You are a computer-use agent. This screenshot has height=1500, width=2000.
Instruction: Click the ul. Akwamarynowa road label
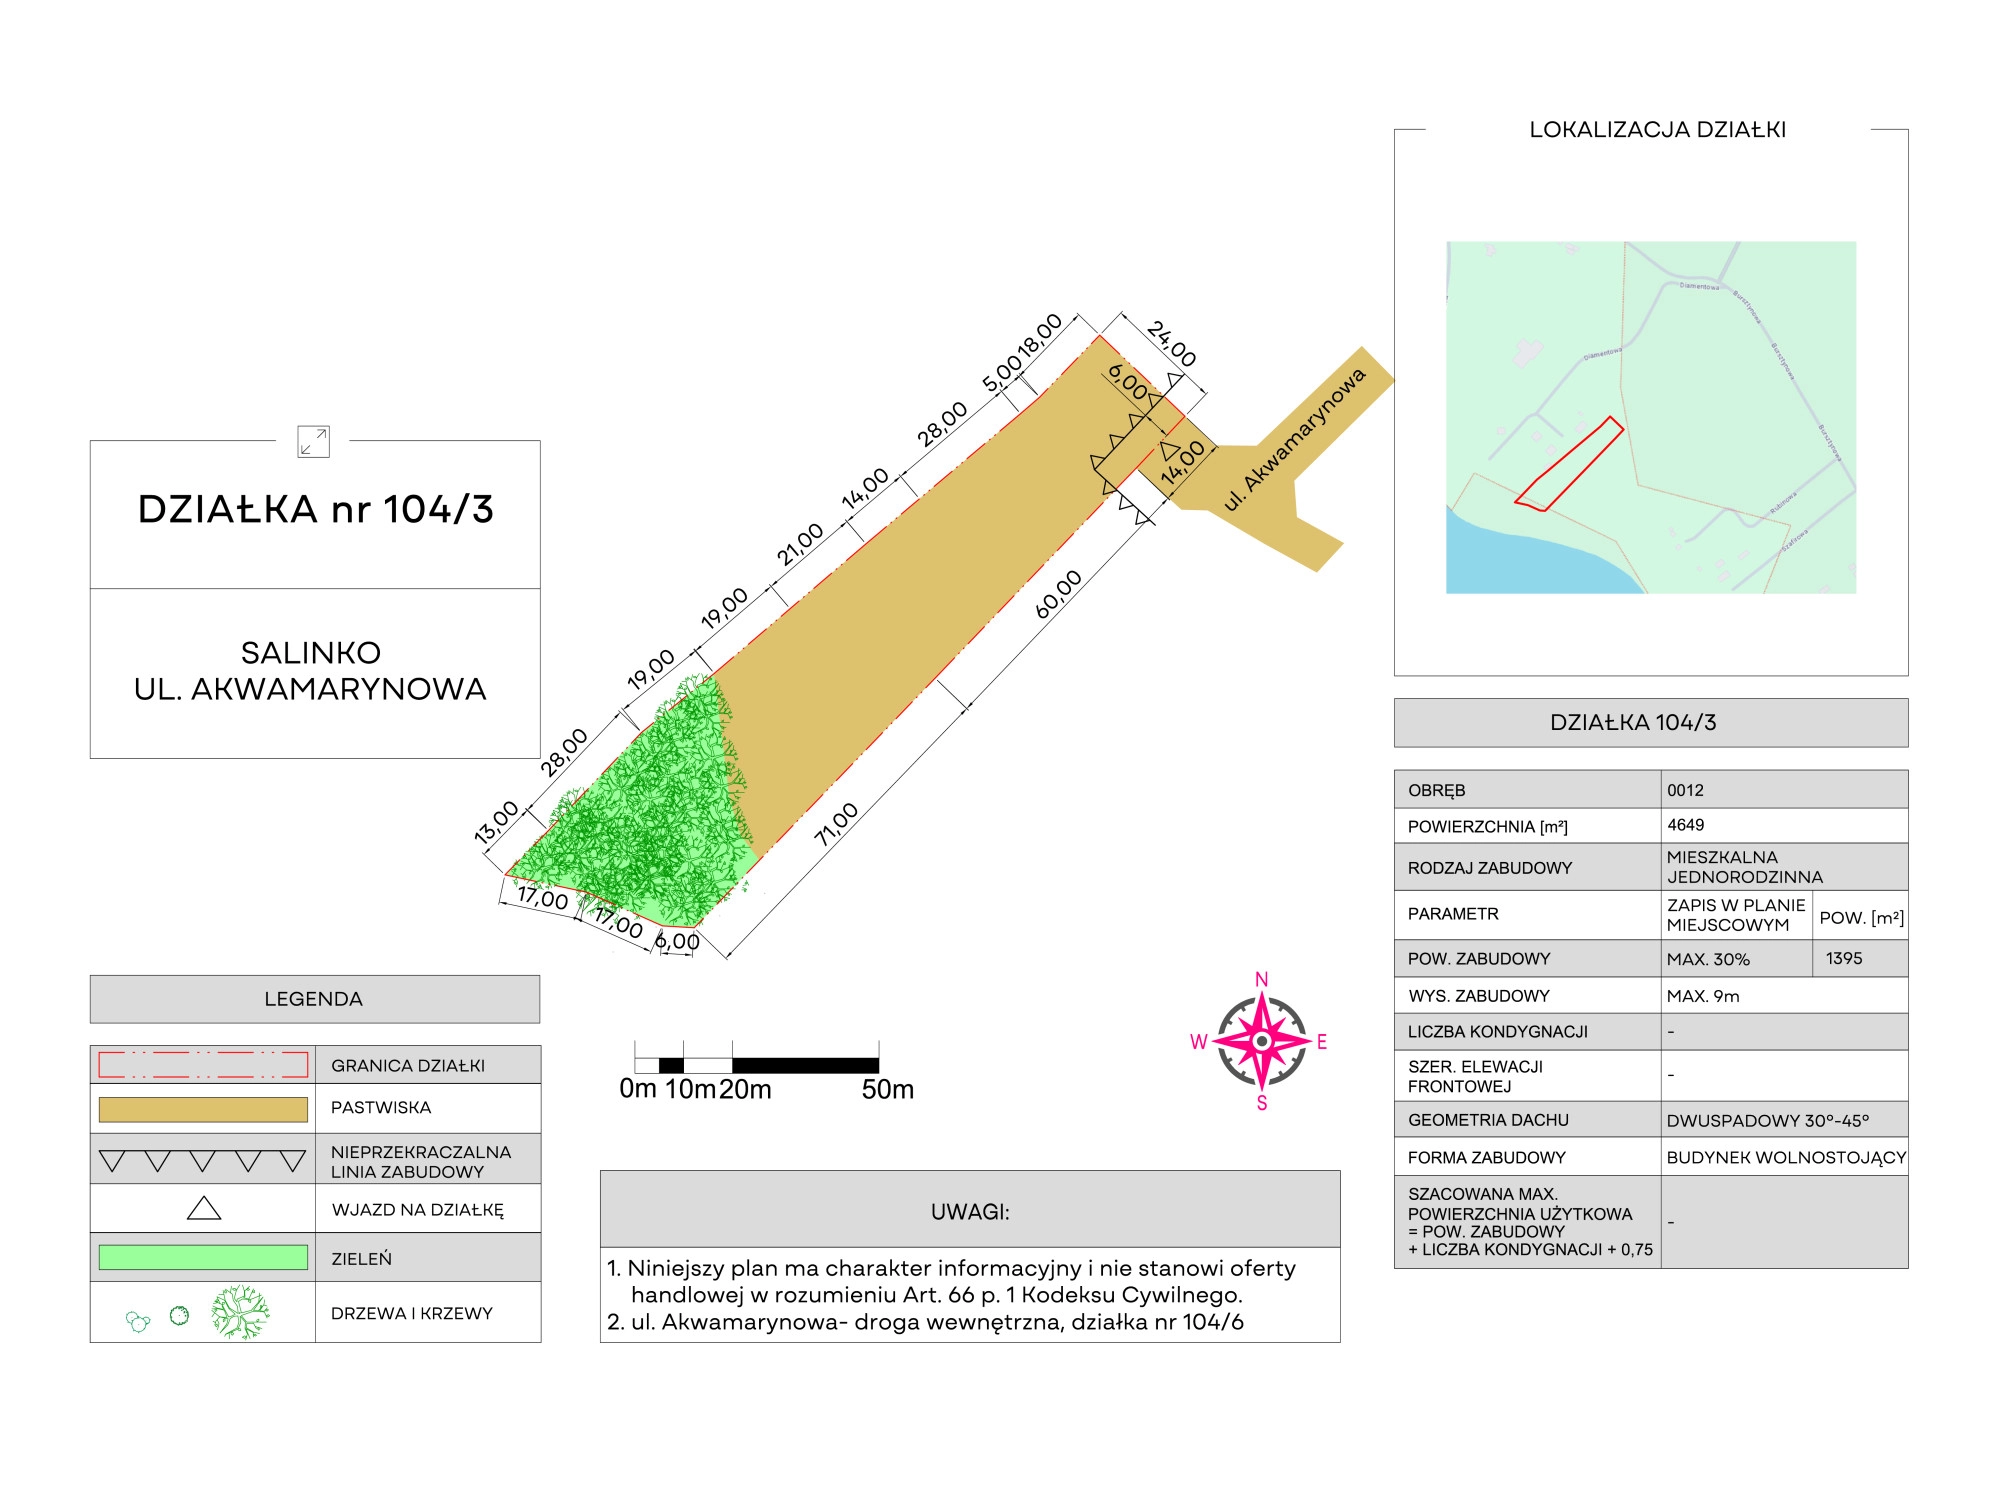(x=1295, y=440)
